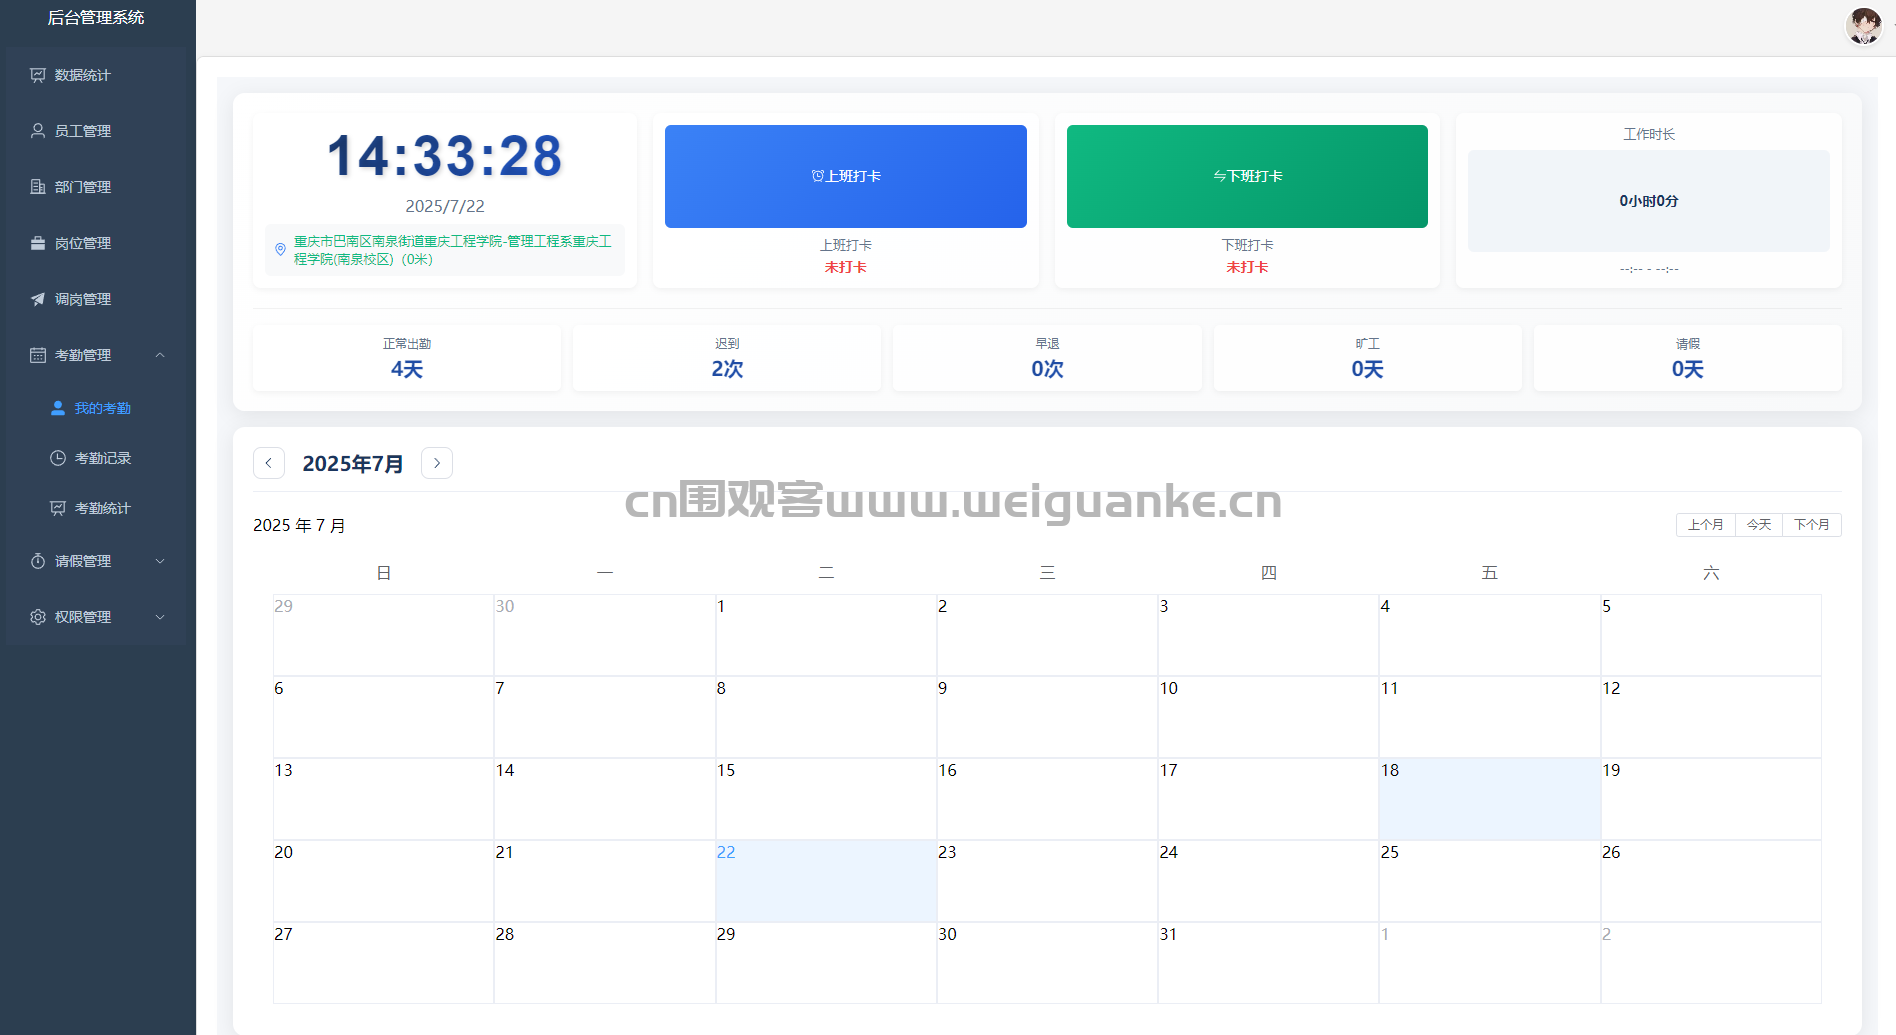Click the 权限管理 gear icon

38,617
